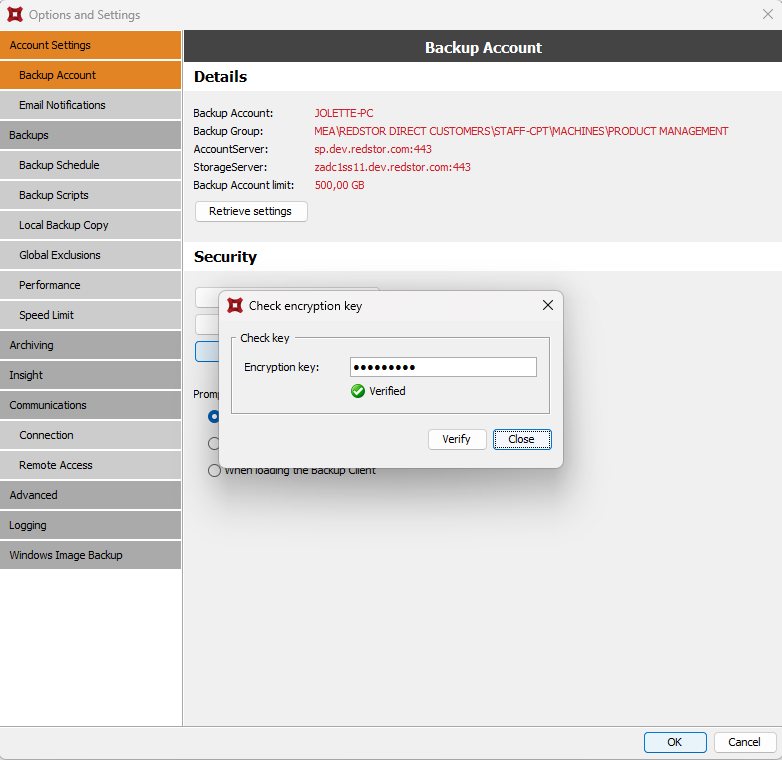The image size is (782, 760).
Task: Close the Check encryption key dialog
Action: click(548, 305)
